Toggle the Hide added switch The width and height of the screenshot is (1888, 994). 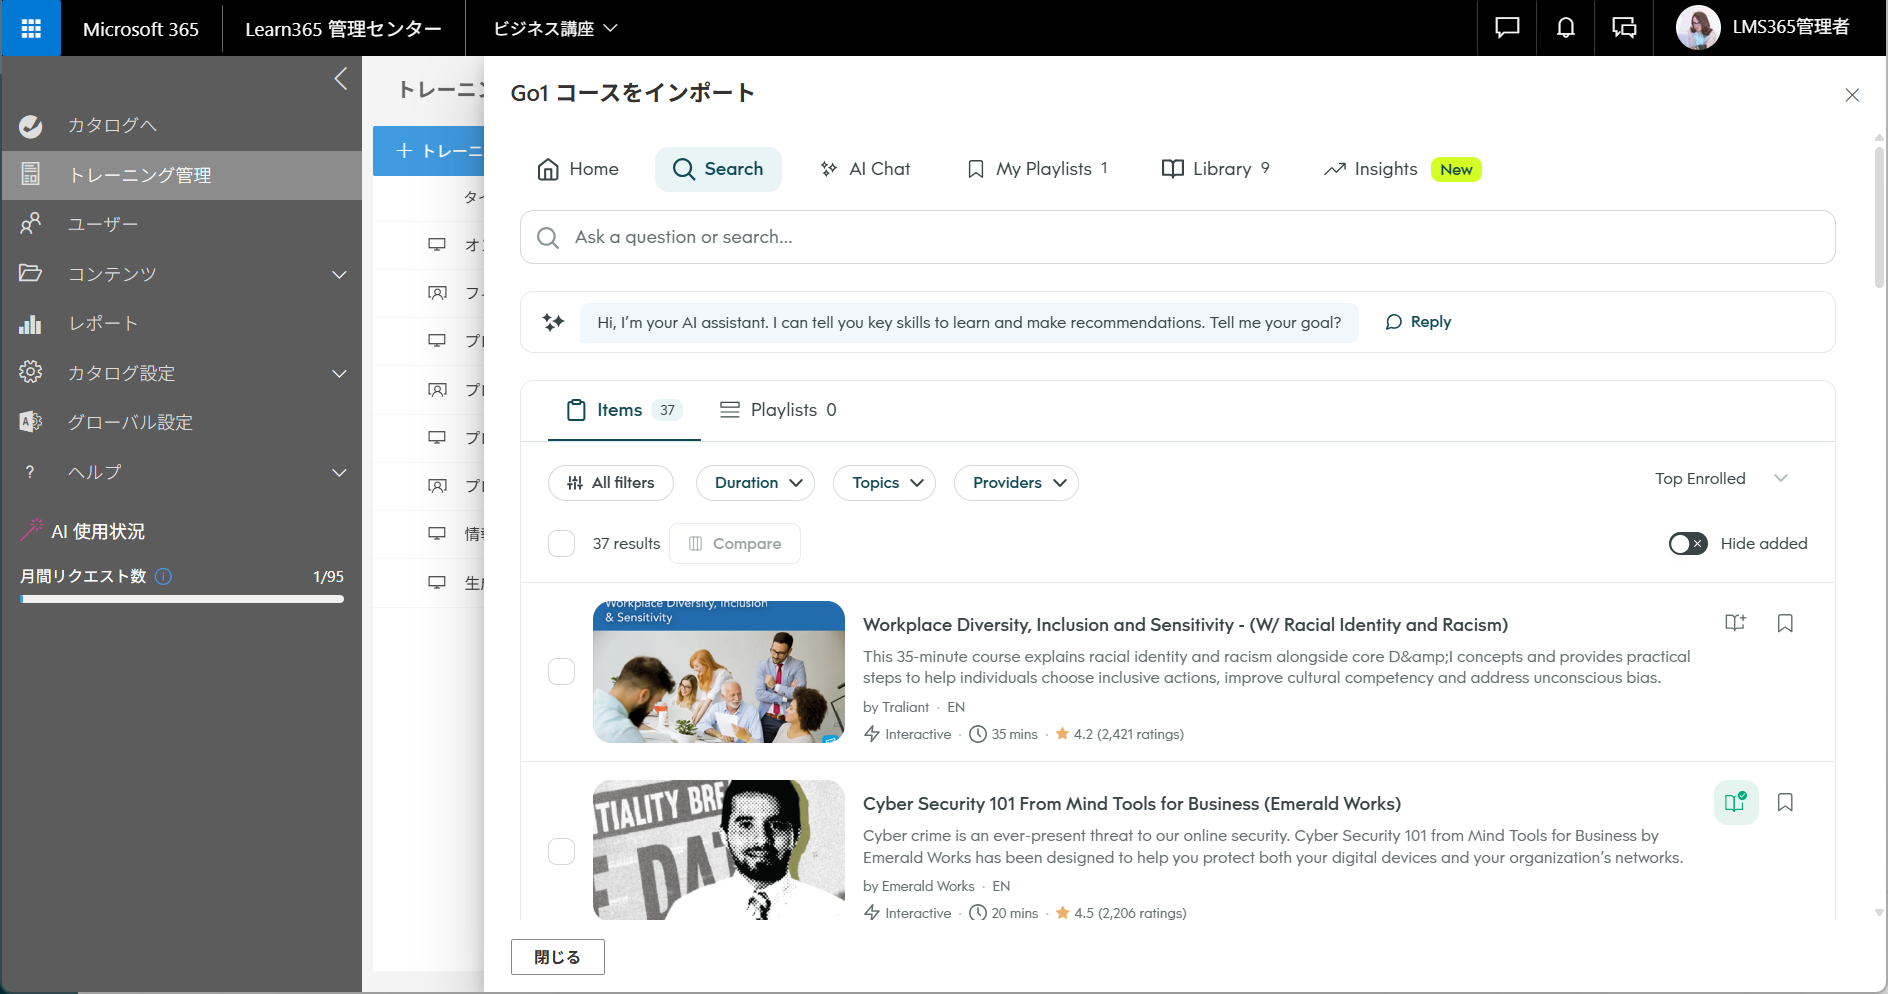coord(1688,544)
